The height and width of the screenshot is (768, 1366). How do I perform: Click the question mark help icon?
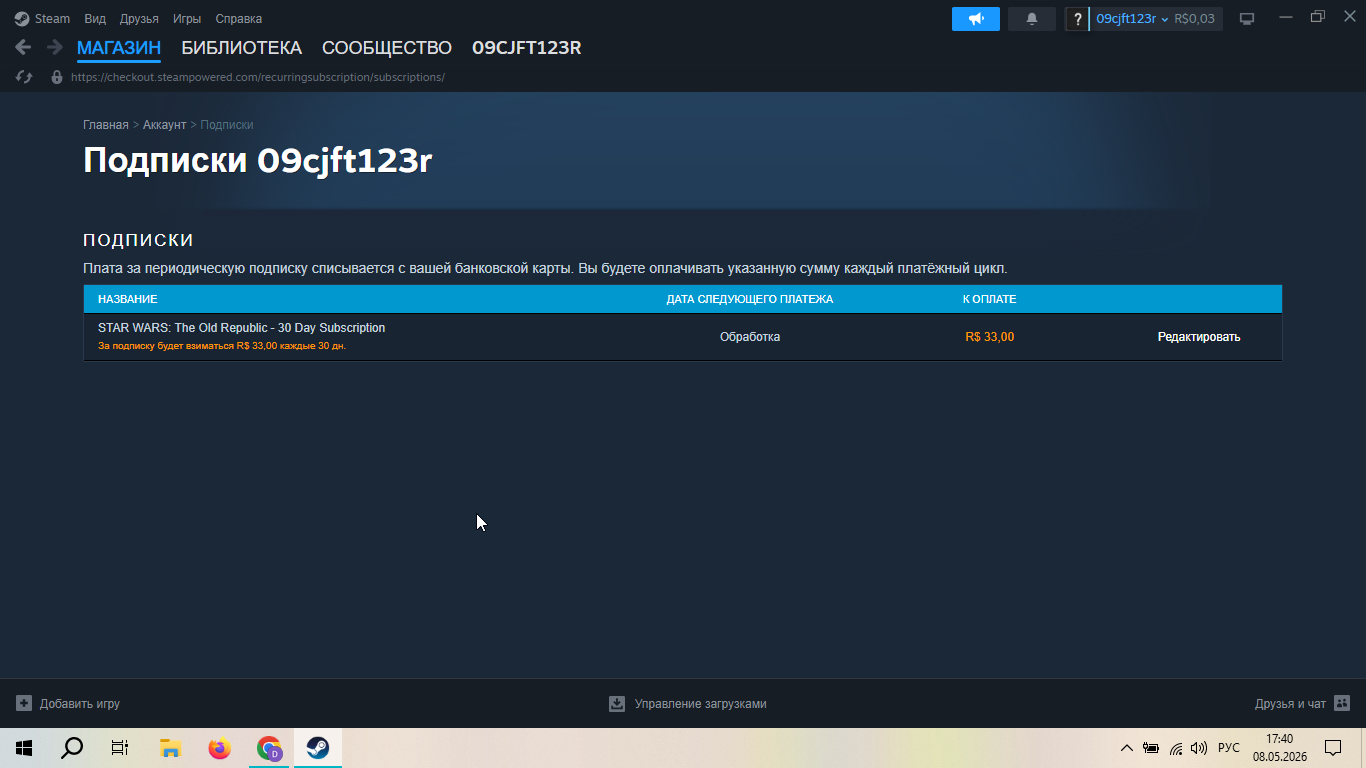(x=1077, y=19)
